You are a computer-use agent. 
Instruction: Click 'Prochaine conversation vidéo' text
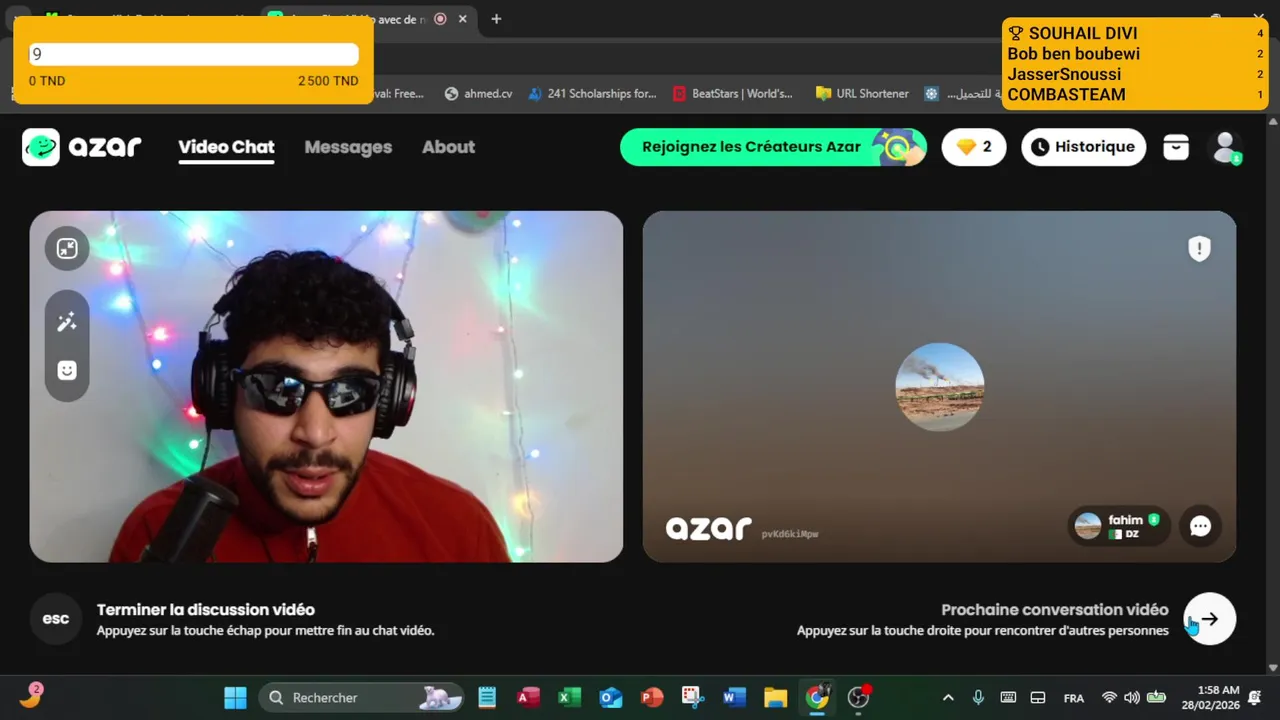pyautogui.click(x=1055, y=609)
